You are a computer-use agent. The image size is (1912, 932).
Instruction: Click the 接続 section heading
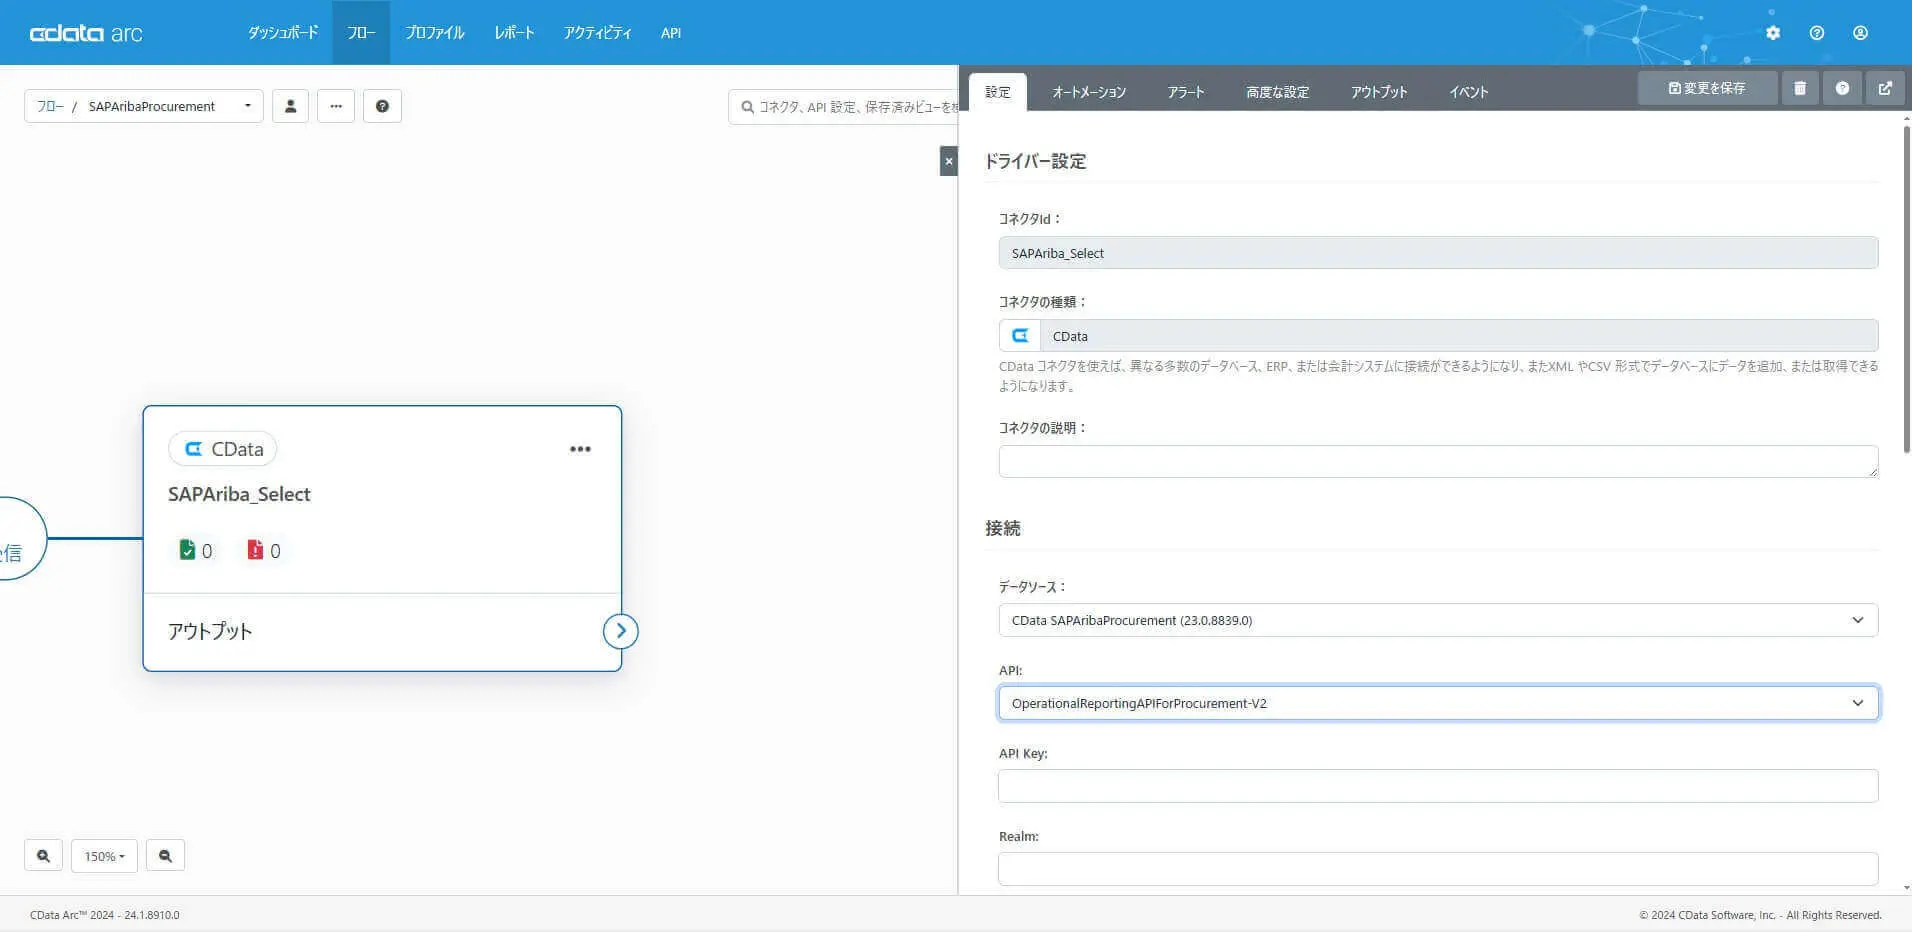coord(1003,528)
